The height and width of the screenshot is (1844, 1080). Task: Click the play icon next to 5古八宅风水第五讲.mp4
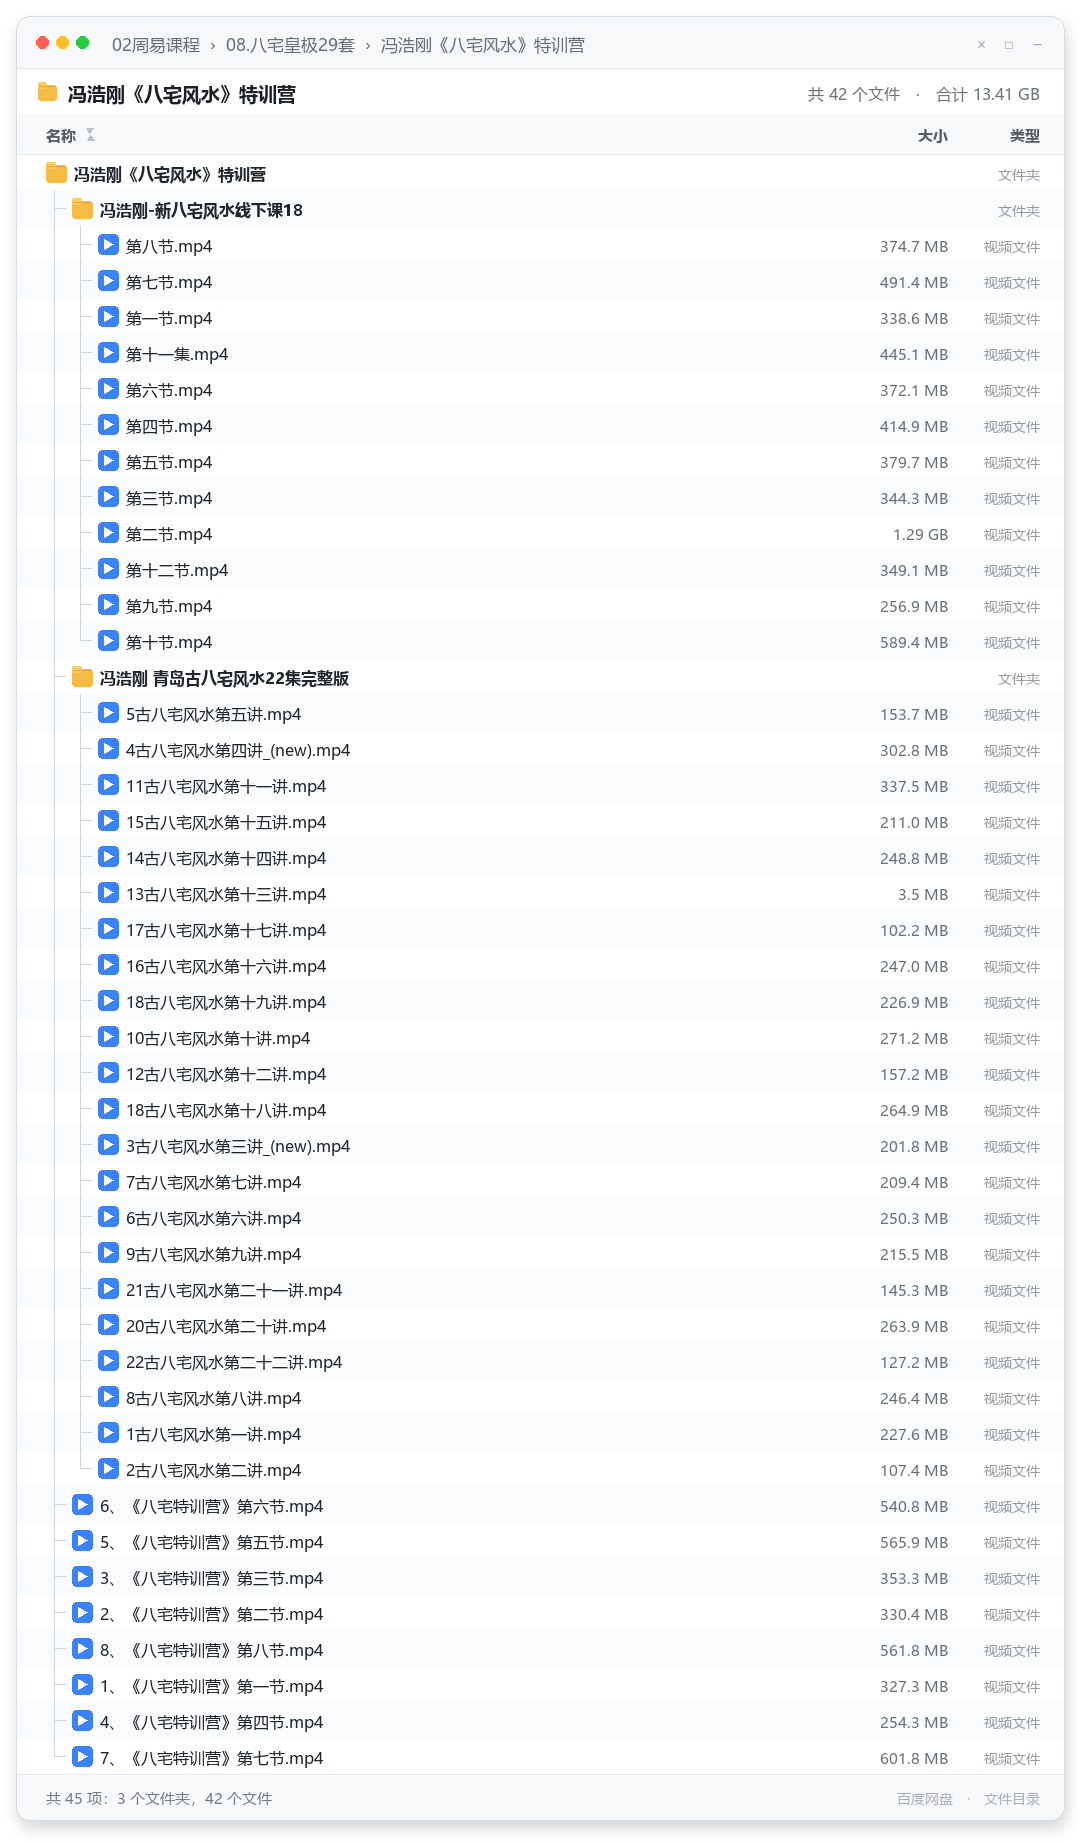(109, 713)
